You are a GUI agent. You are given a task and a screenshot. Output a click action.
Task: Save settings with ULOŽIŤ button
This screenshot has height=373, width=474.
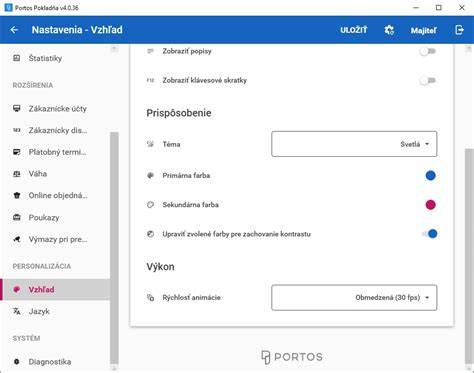click(x=354, y=30)
